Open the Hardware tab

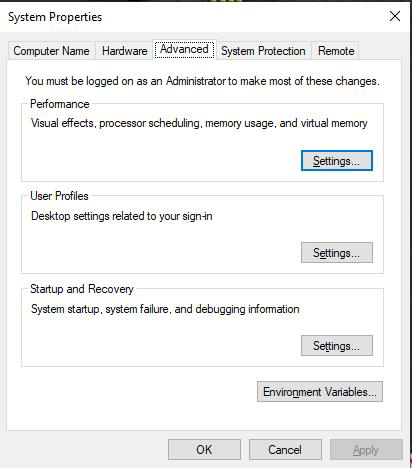[124, 51]
